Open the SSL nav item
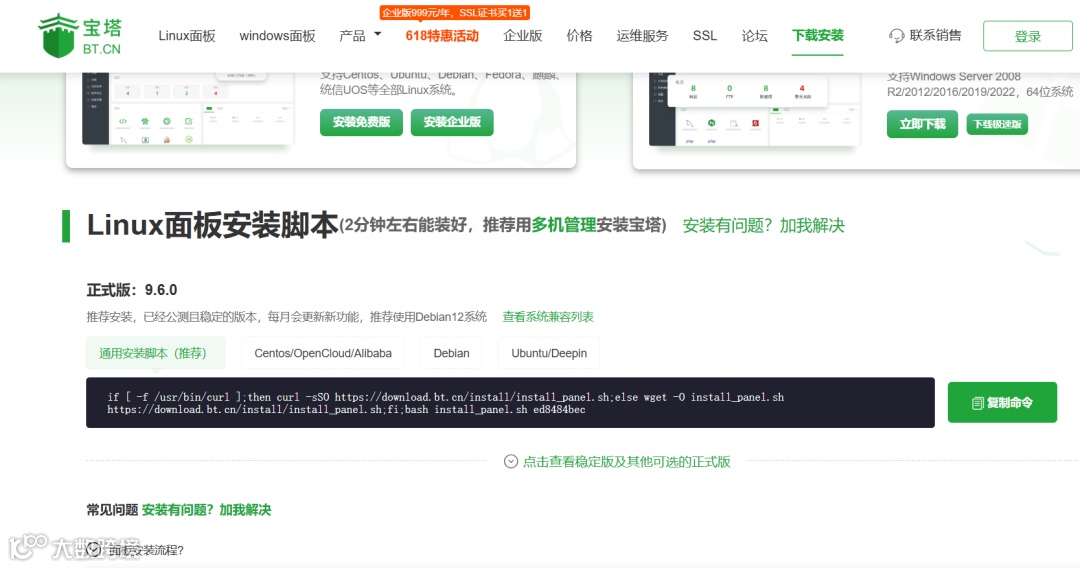This screenshot has width=1080, height=568. click(705, 36)
